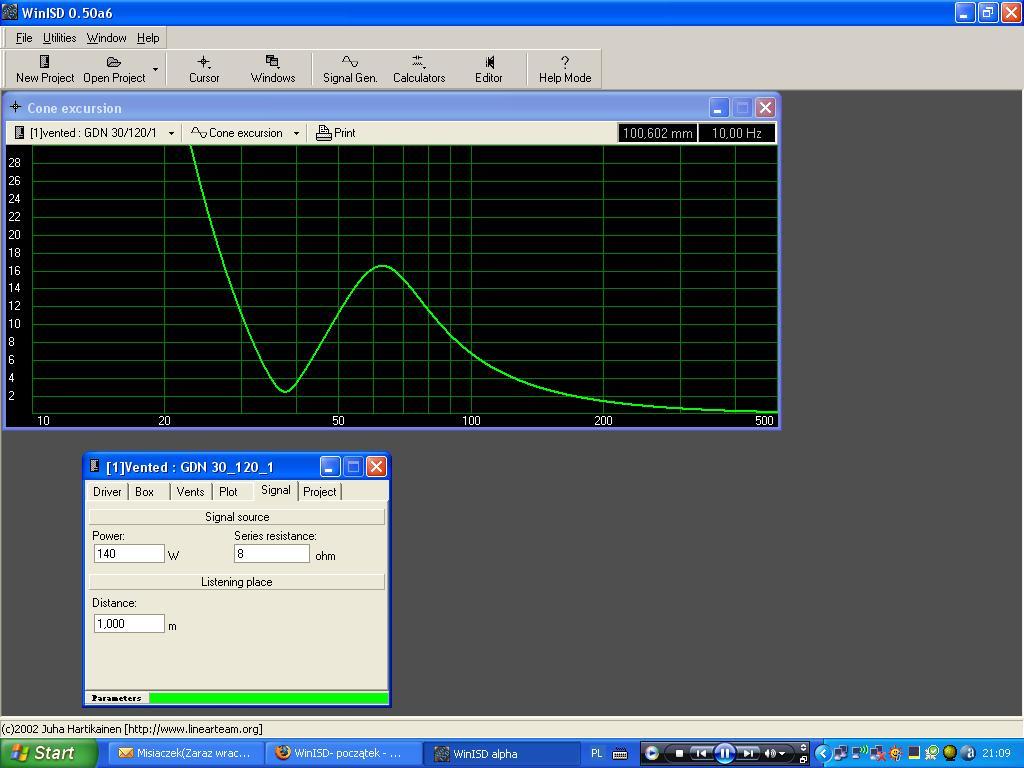Open the Utilities menu
This screenshot has width=1024, height=768.
click(x=59, y=38)
